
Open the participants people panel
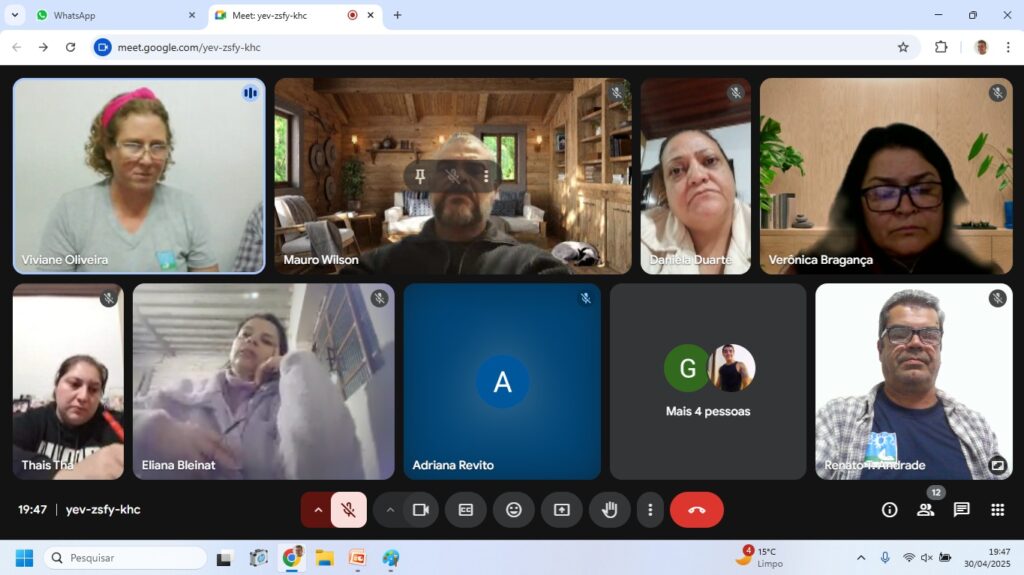click(x=925, y=510)
